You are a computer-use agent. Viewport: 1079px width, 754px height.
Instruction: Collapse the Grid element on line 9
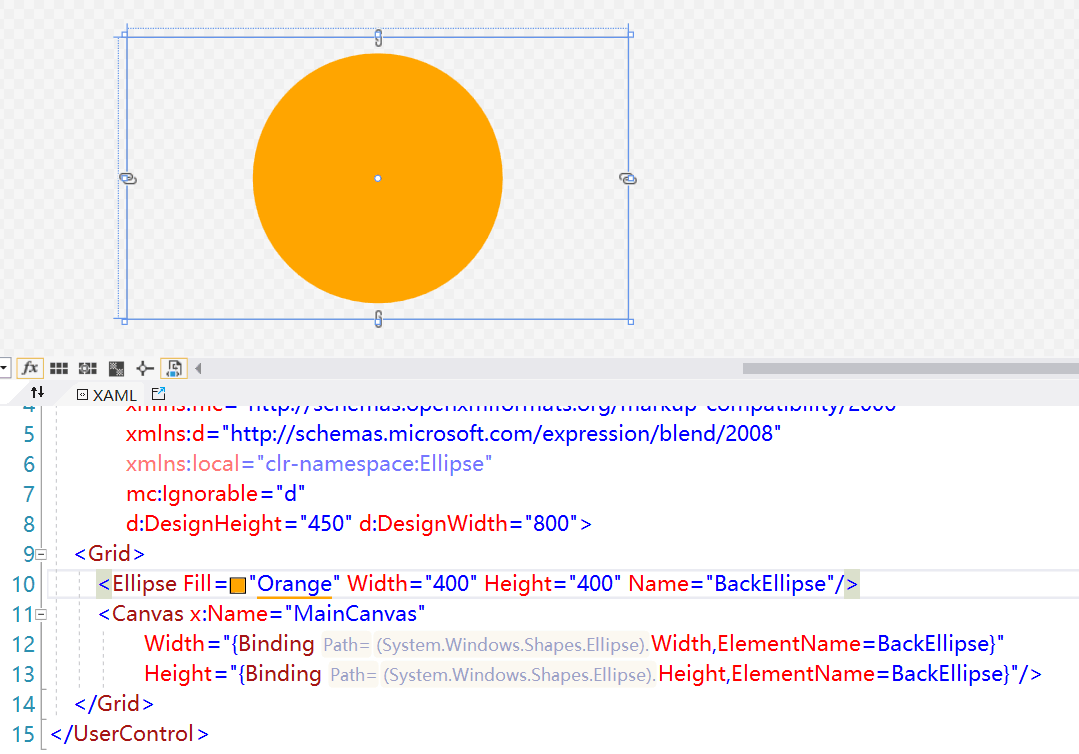coord(41,554)
